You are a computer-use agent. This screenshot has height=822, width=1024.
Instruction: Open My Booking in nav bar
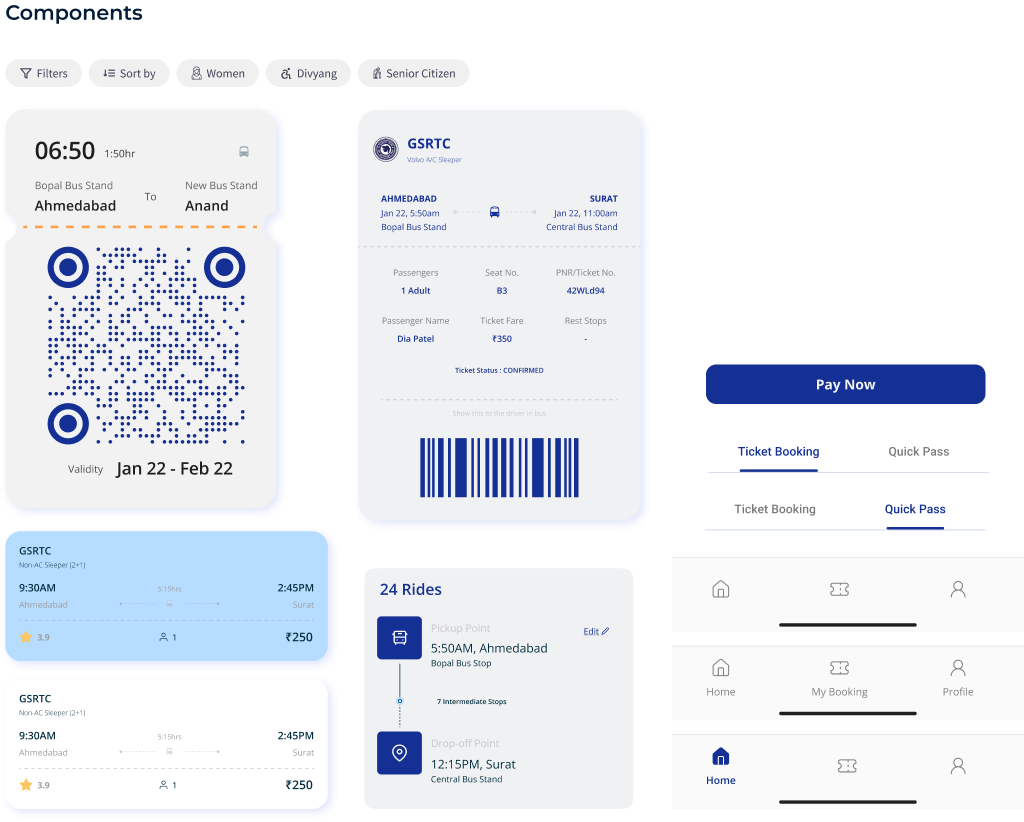pos(839,678)
